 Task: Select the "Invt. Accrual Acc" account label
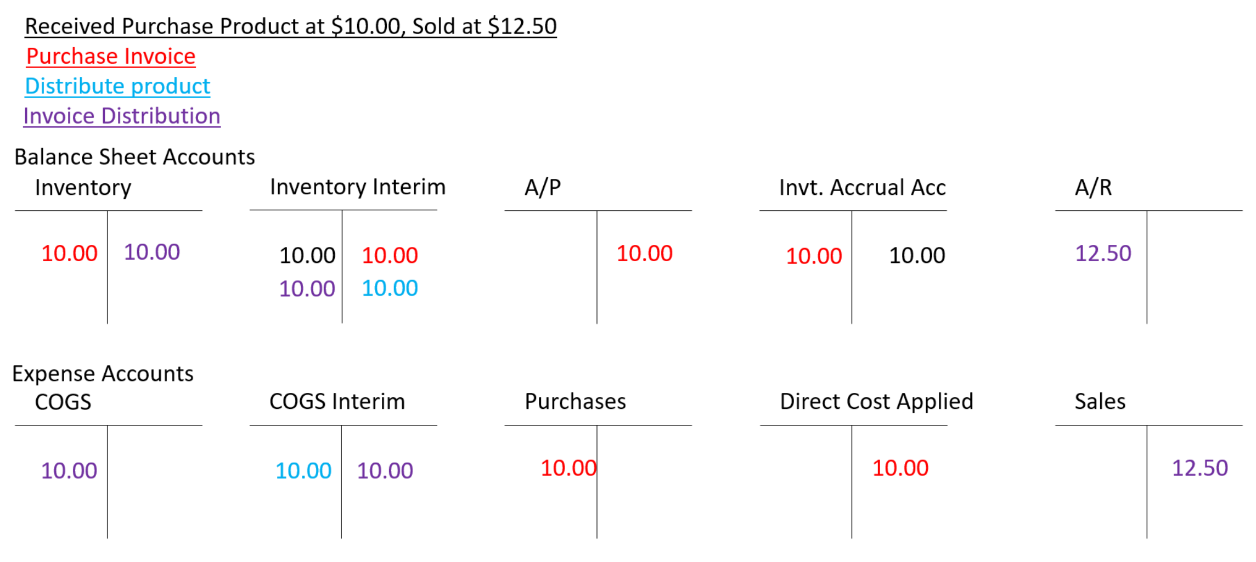point(862,188)
